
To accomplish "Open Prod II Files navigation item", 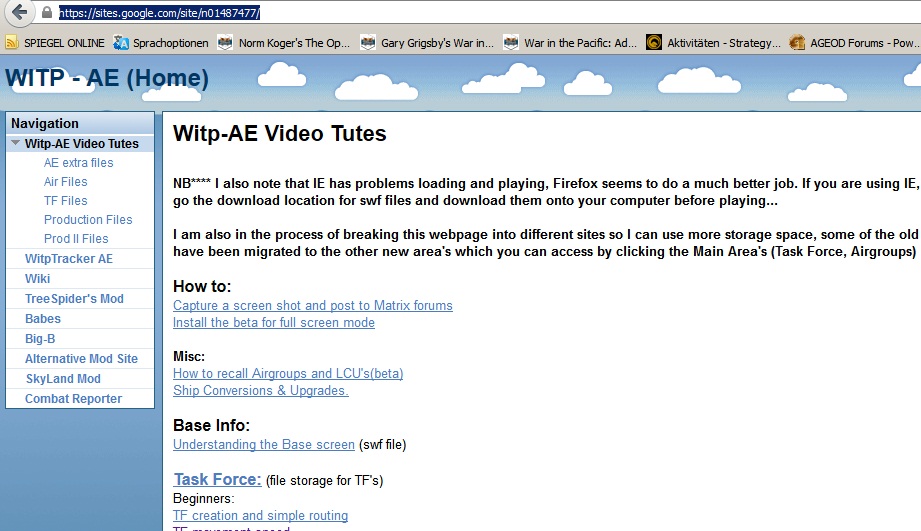I will coord(76,238).
